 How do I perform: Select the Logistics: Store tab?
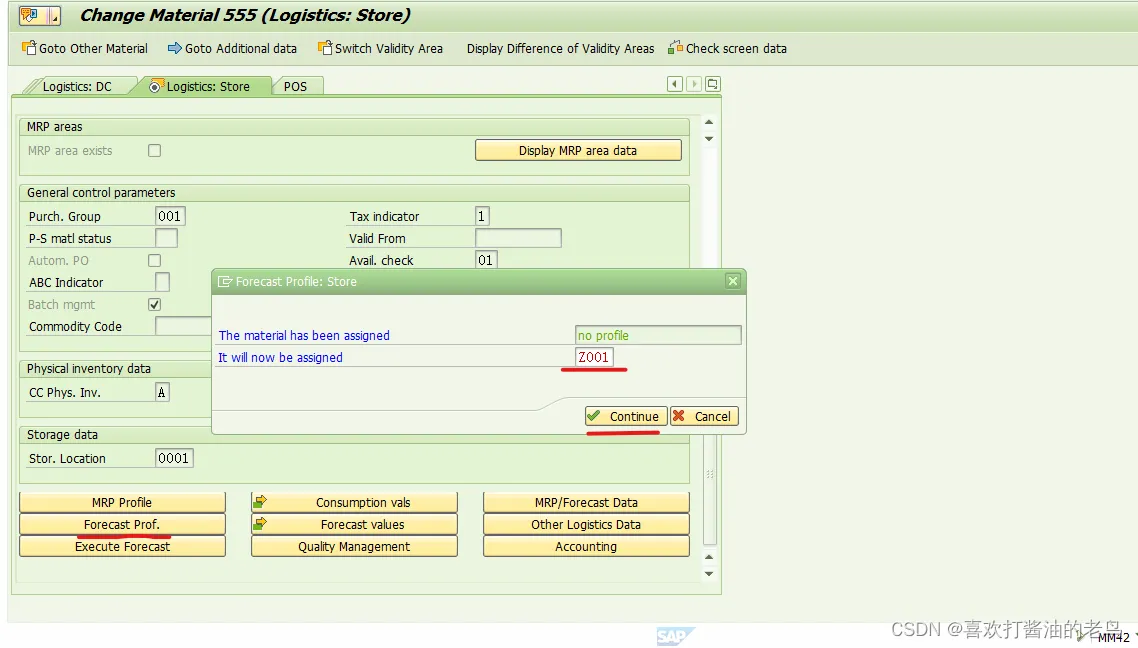pyautogui.click(x=208, y=86)
